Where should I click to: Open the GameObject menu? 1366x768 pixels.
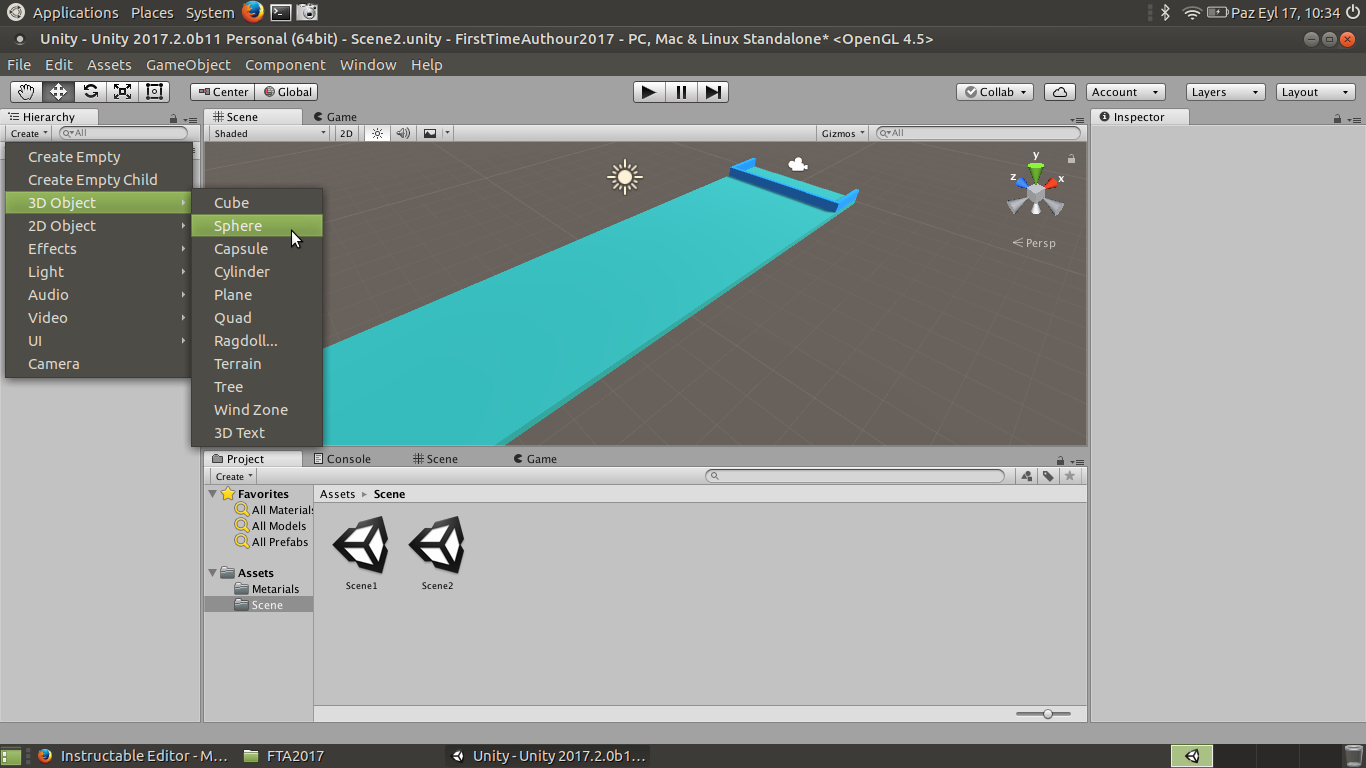(188, 65)
